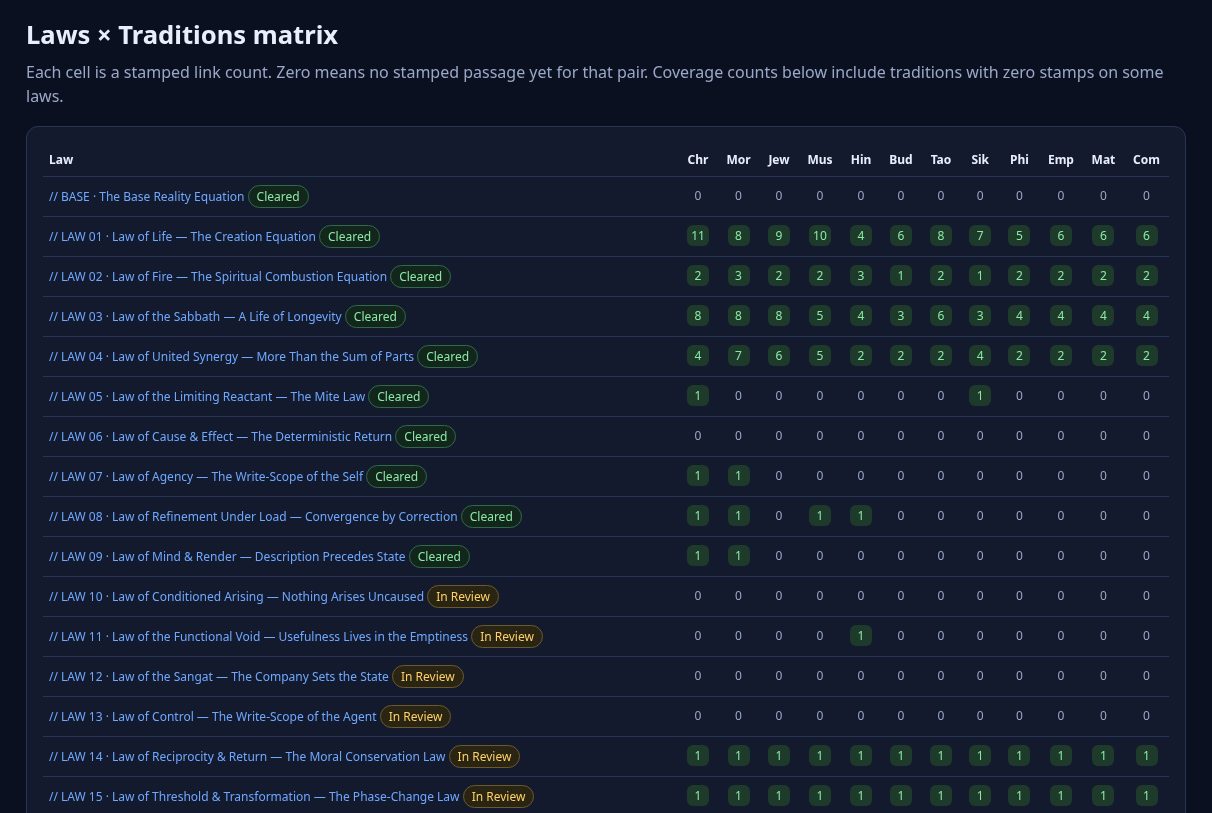The height and width of the screenshot is (813, 1212).
Task: Click the 5 cell in LAW 03 Mus column
Action: (820, 316)
